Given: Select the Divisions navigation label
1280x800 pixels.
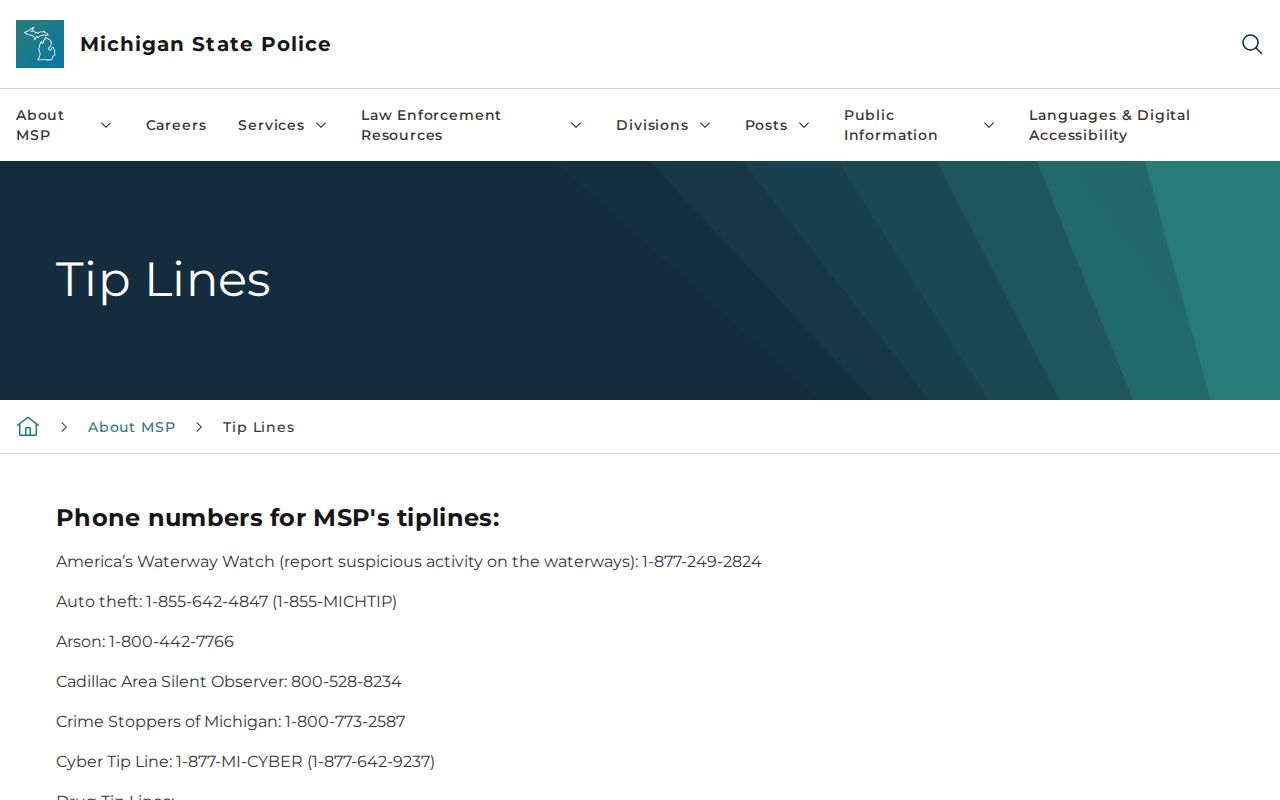Looking at the screenshot, I should click(x=652, y=125).
